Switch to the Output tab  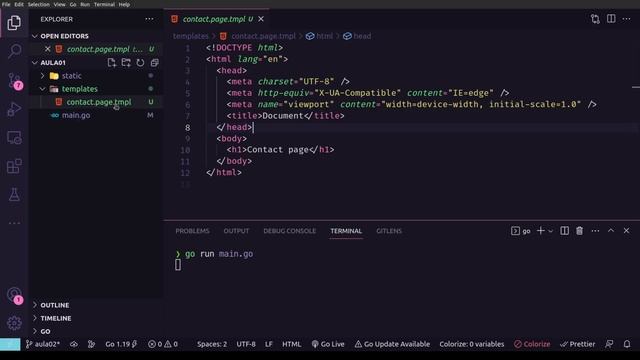[x=236, y=231]
